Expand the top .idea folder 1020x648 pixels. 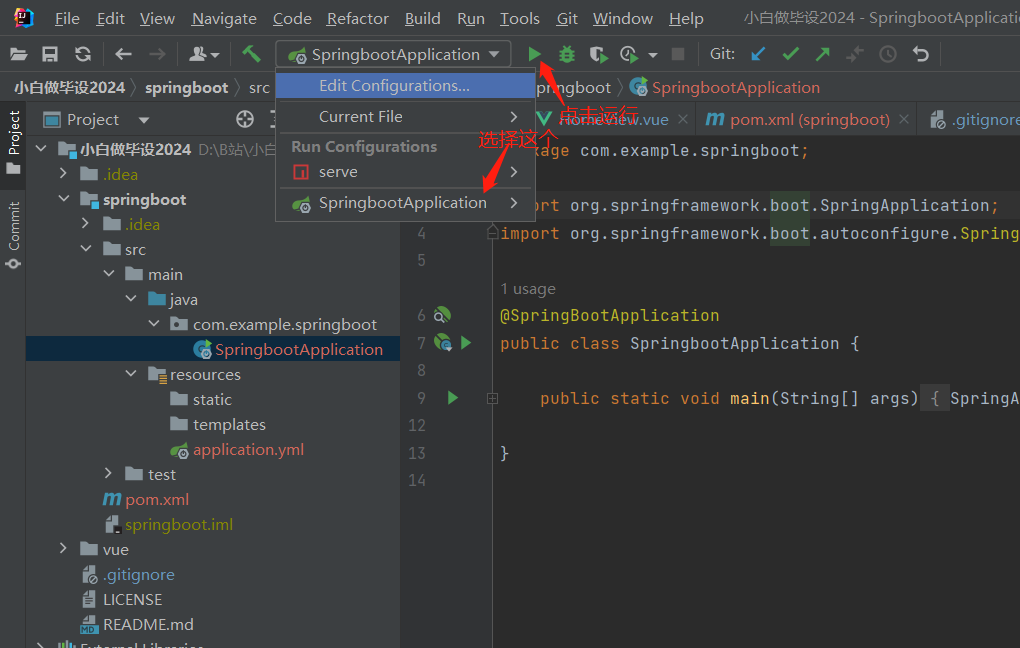coord(63,174)
